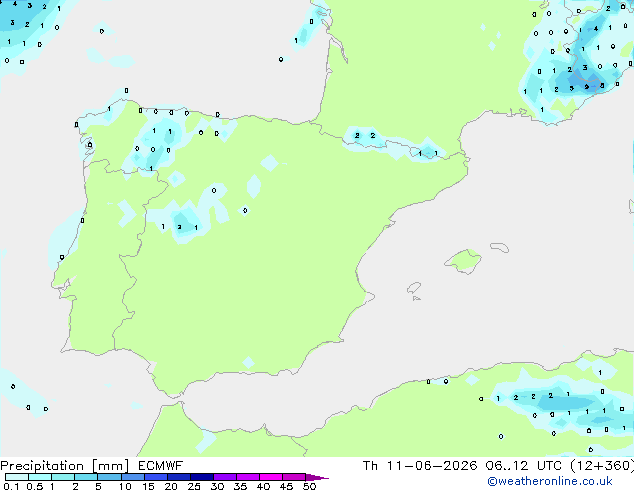Click the ECMWF model label
The height and width of the screenshot is (490, 634).
(x=161, y=466)
